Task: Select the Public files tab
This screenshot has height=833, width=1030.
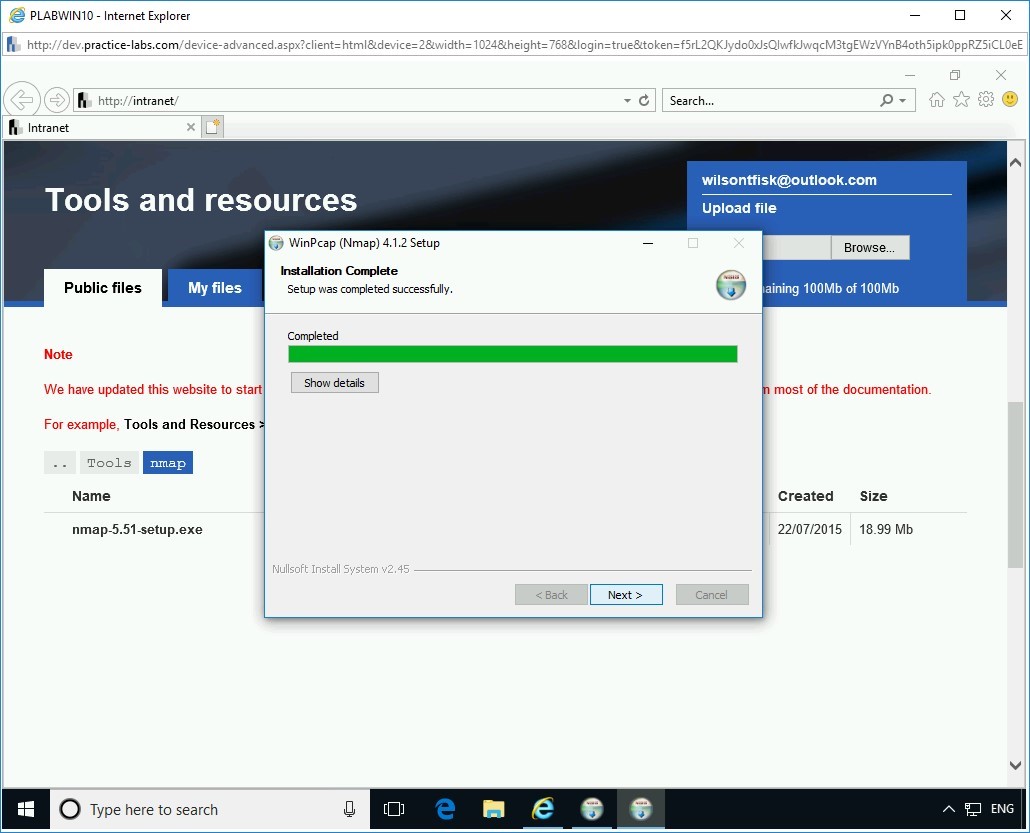Action: point(102,288)
